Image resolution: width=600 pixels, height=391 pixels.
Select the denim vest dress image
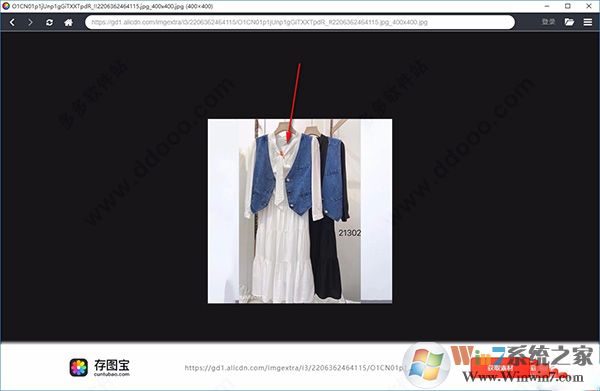(x=300, y=211)
